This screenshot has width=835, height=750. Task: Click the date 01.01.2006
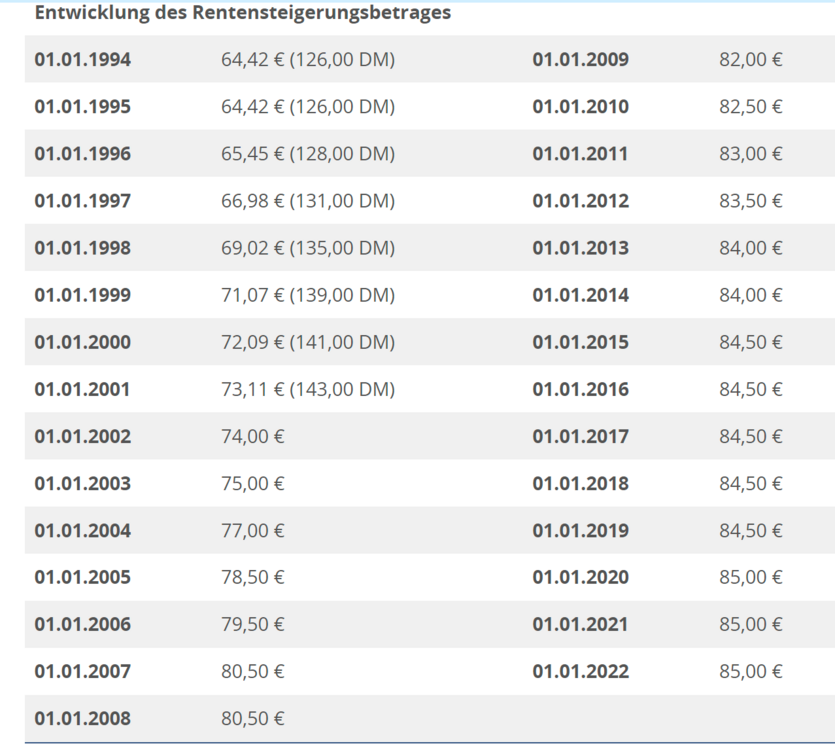(x=83, y=624)
